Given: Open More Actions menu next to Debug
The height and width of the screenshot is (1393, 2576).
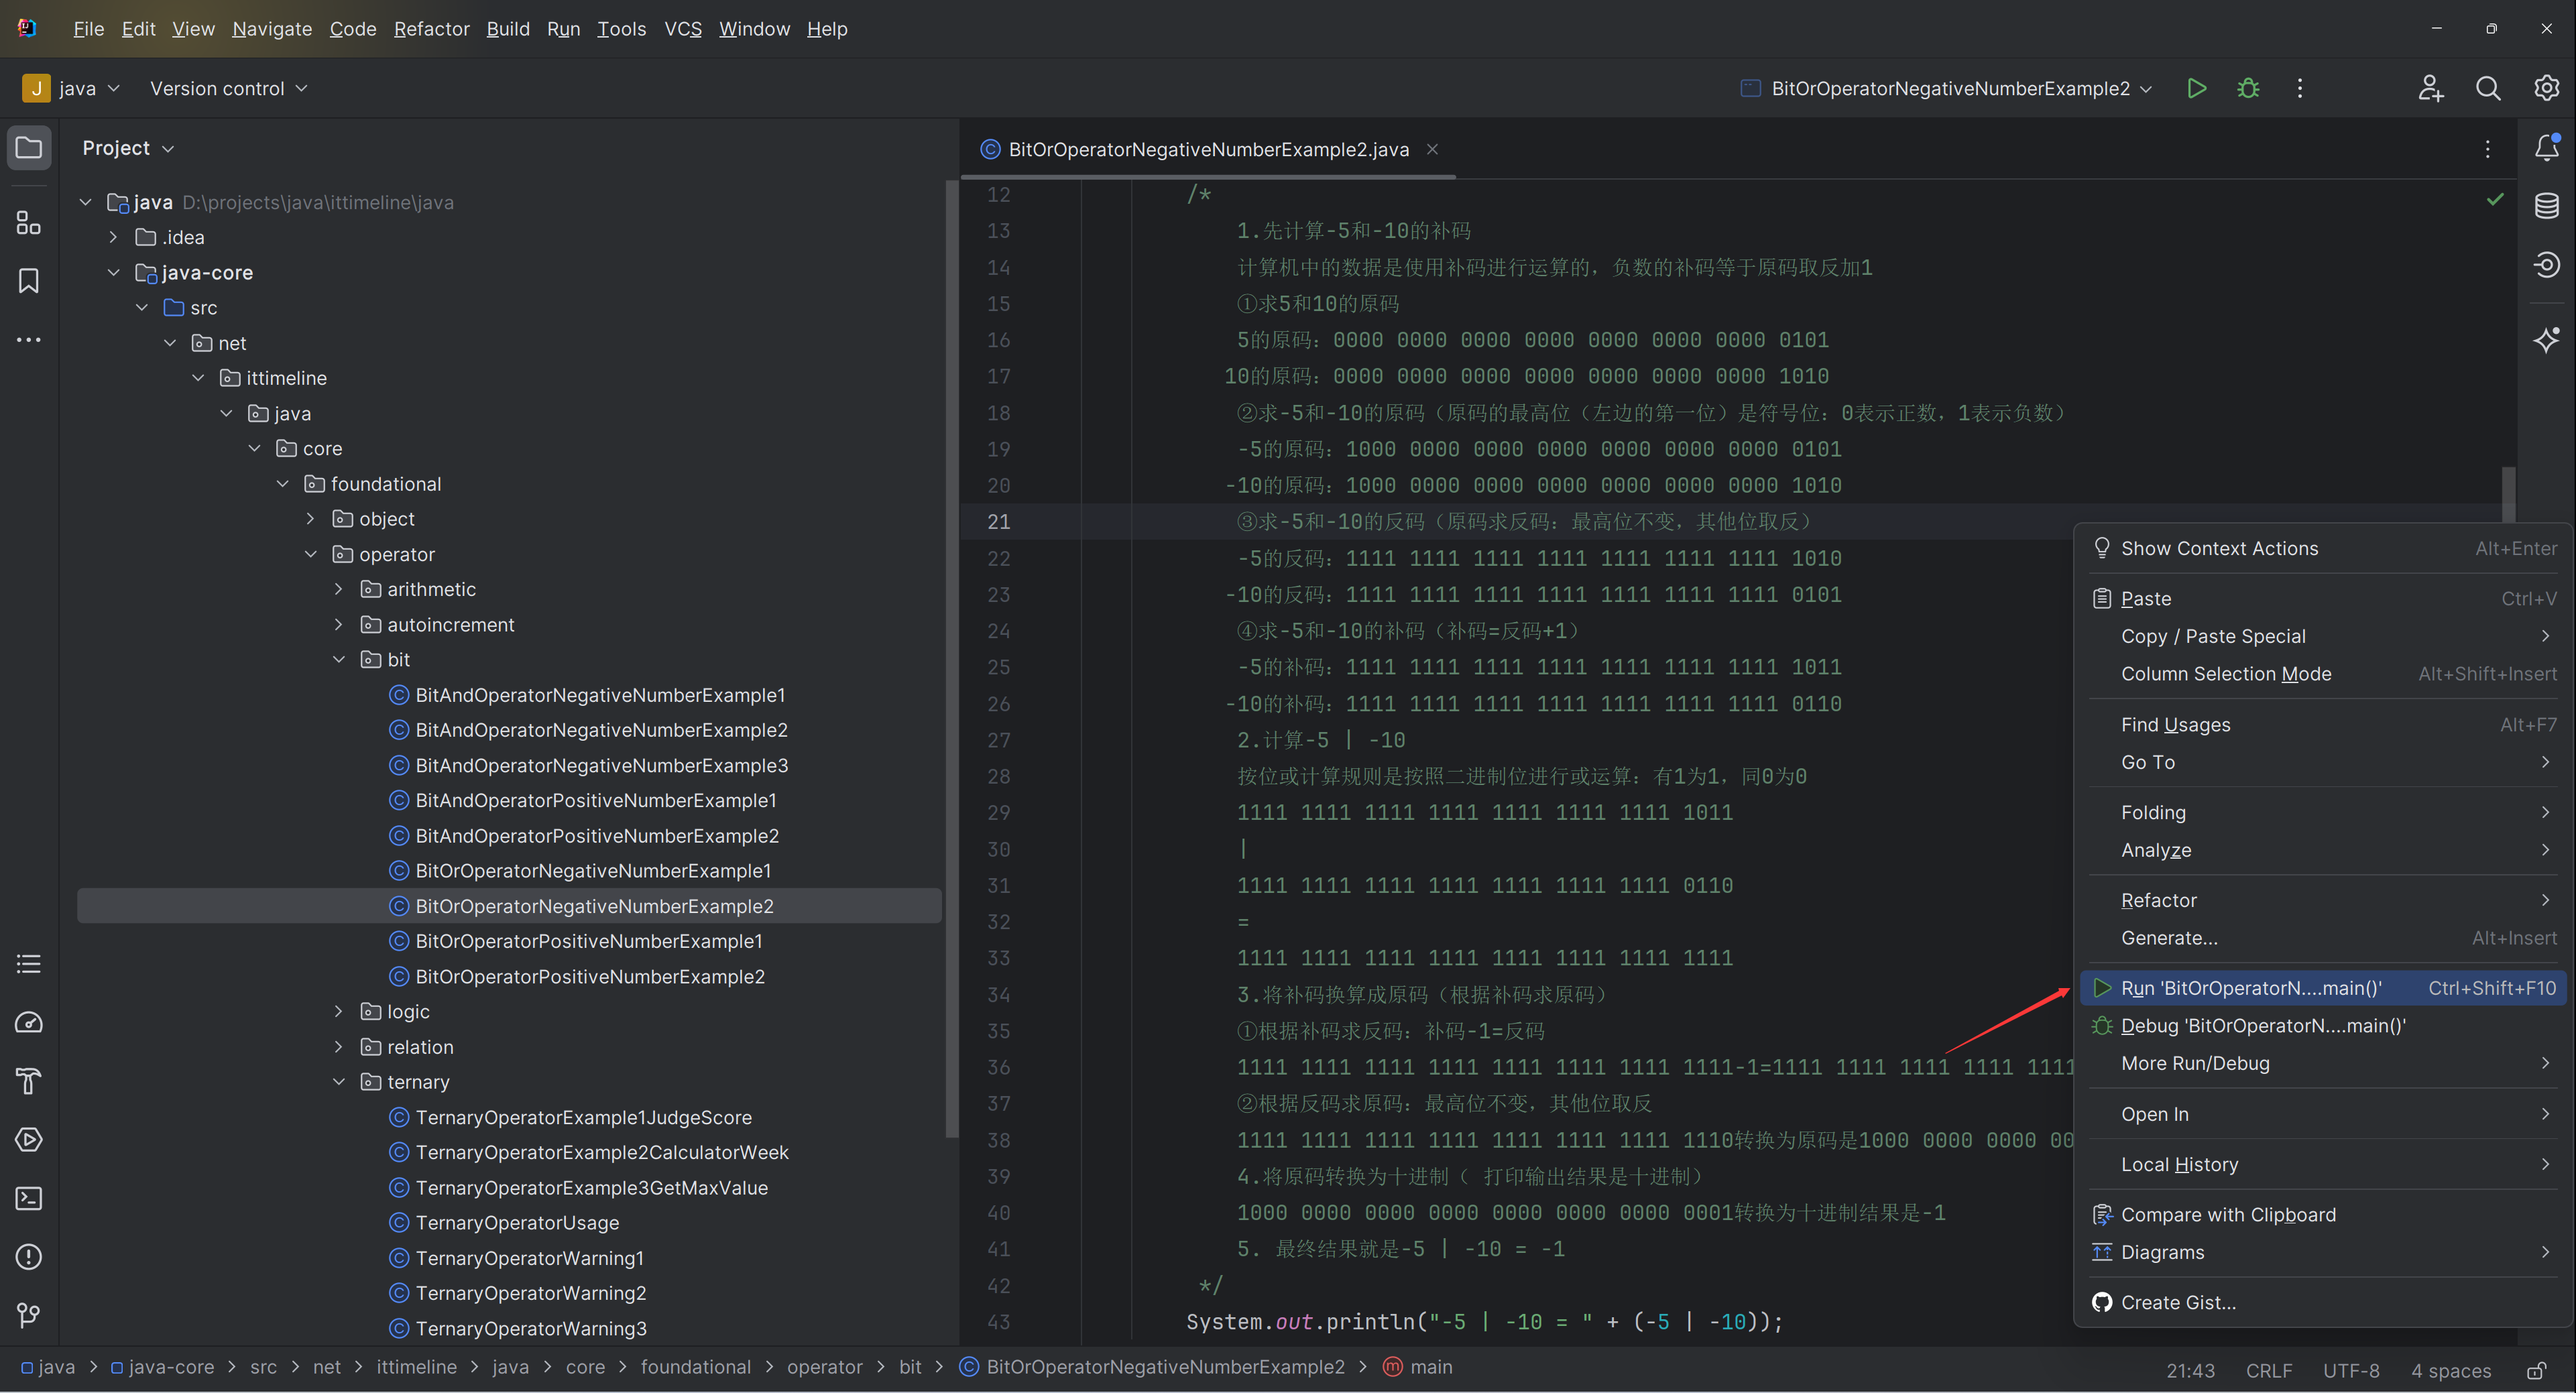Looking at the screenshot, I should point(2299,88).
